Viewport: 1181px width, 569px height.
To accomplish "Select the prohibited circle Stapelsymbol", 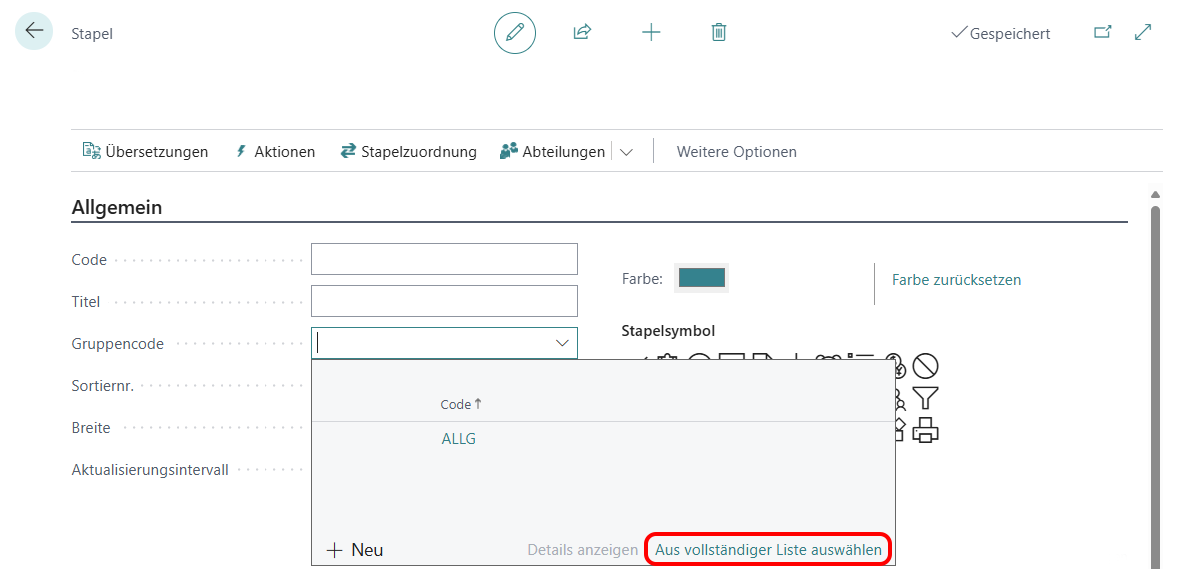I will (x=925, y=367).
